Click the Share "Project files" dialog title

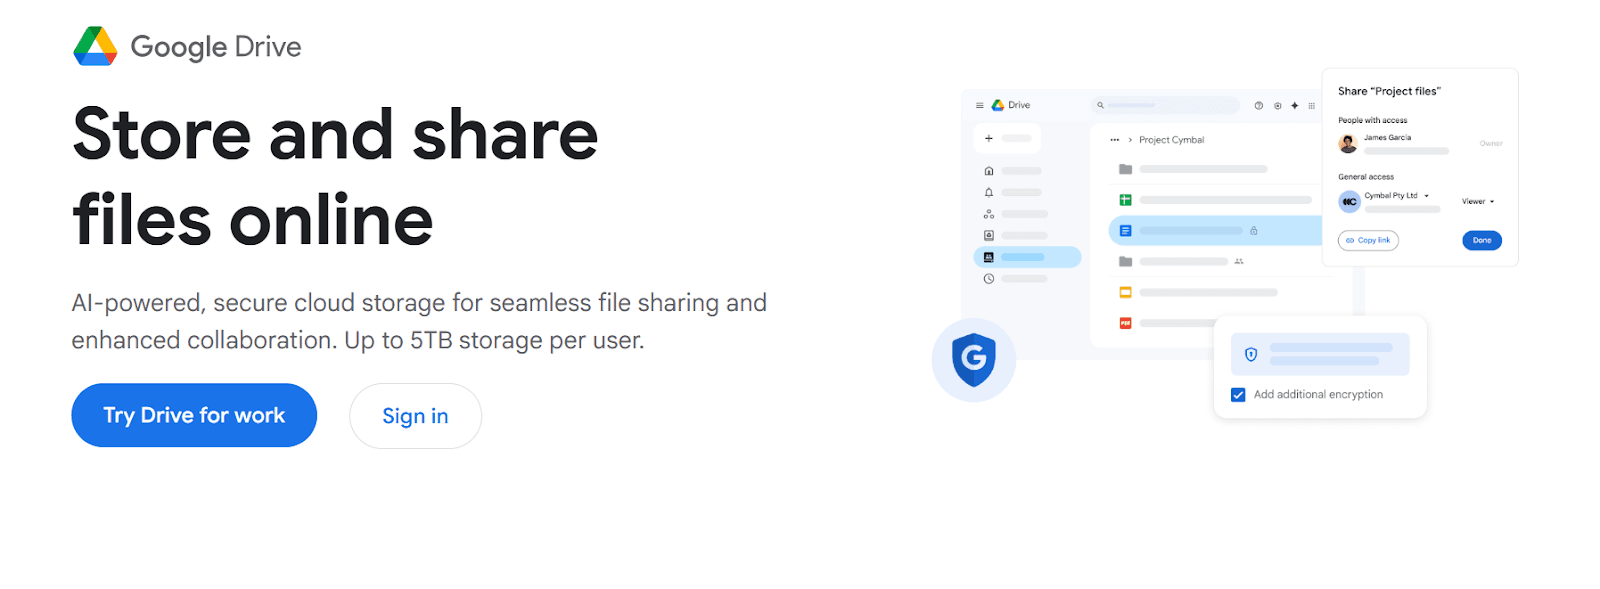tap(1389, 91)
